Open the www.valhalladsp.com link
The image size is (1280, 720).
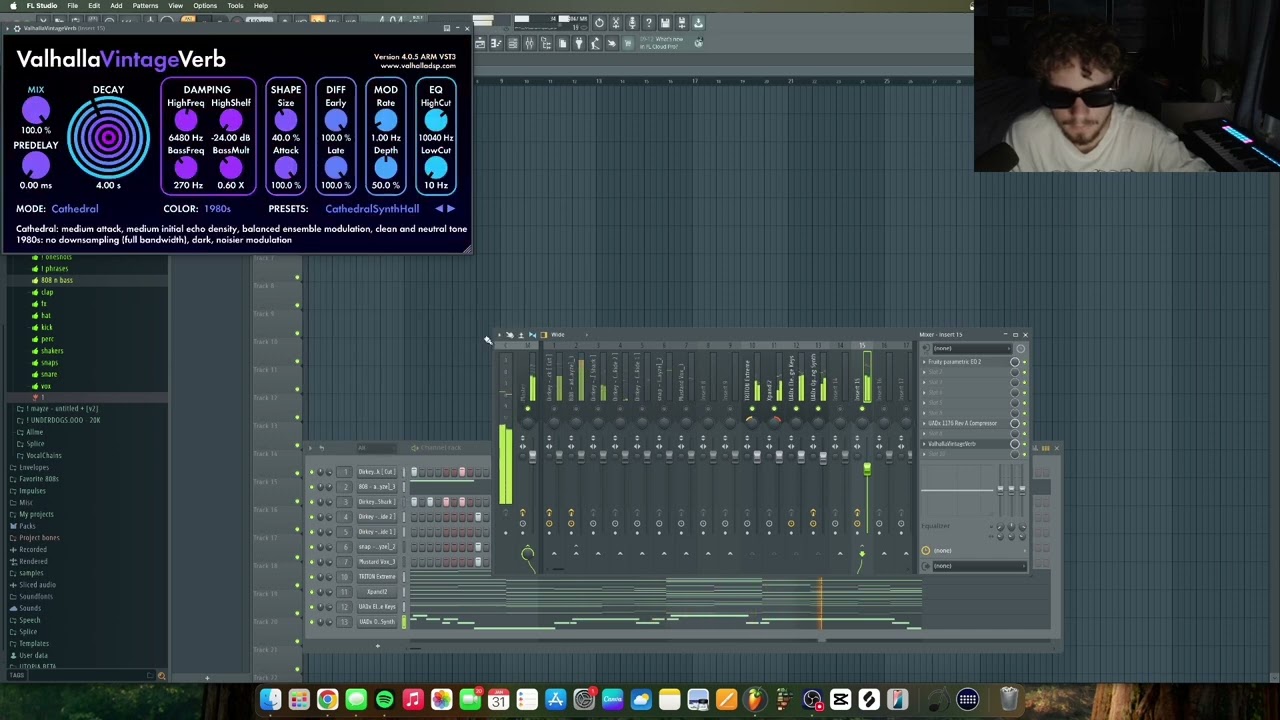(418, 66)
